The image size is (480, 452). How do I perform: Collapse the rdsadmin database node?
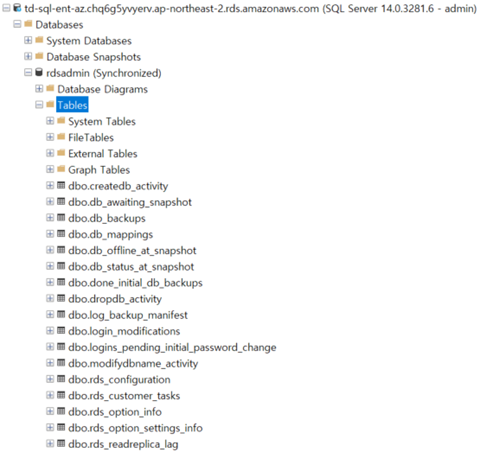coord(28,72)
